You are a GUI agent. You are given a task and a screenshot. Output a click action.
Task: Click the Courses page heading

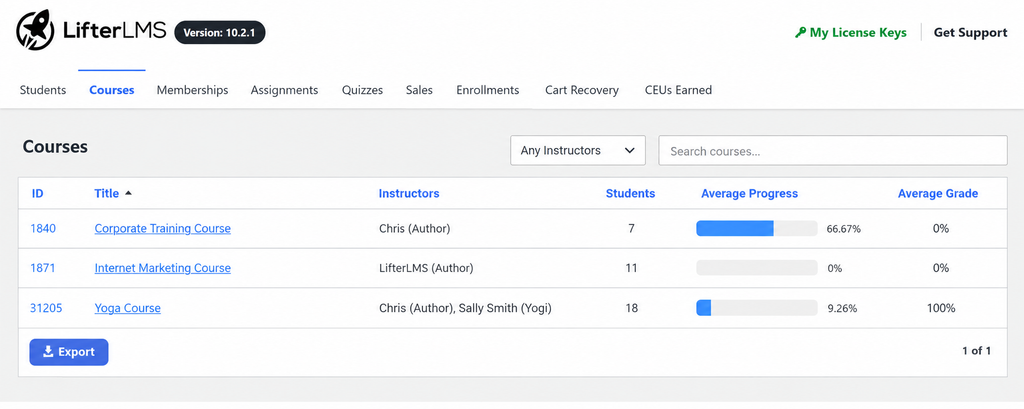point(56,147)
